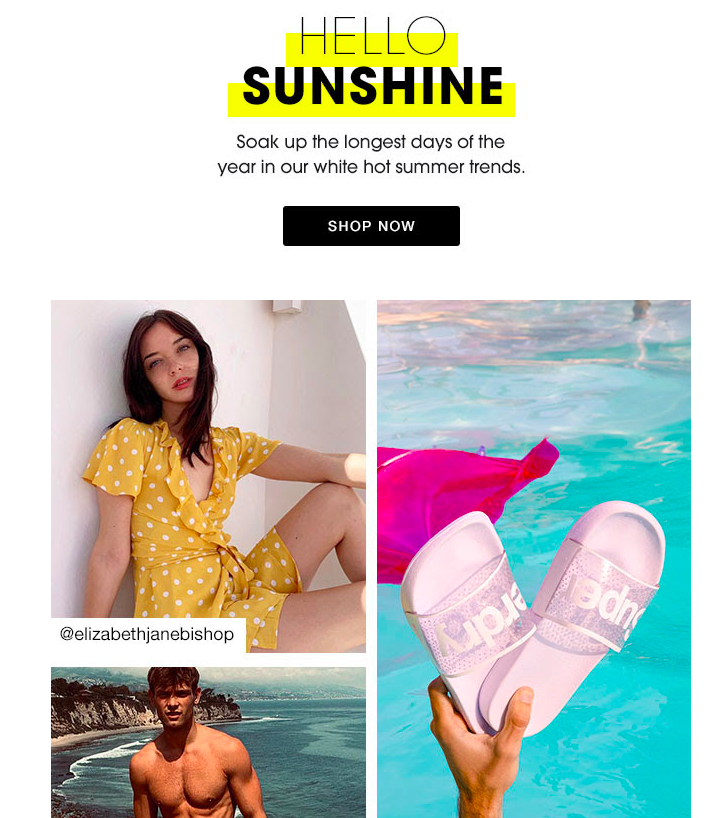720x818 pixels.
Task: Click the SUNSHINE bold heading text
Action: (373, 86)
